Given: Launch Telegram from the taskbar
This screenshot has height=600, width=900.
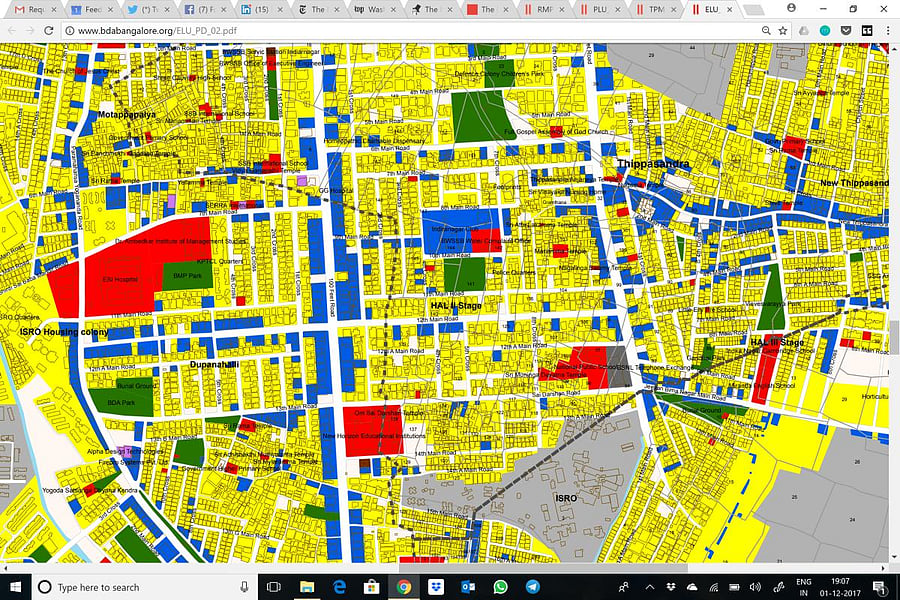Looking at the screenshot, I should [x=532, y=587].
